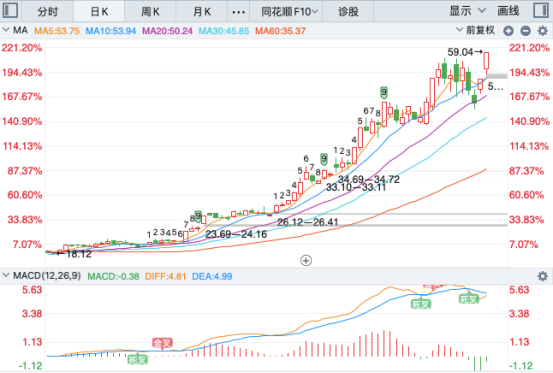The image size is (553, 373).
Task: Click the leftmost 死叉 marker in MACD panel
Action: [x=137, y=360]
